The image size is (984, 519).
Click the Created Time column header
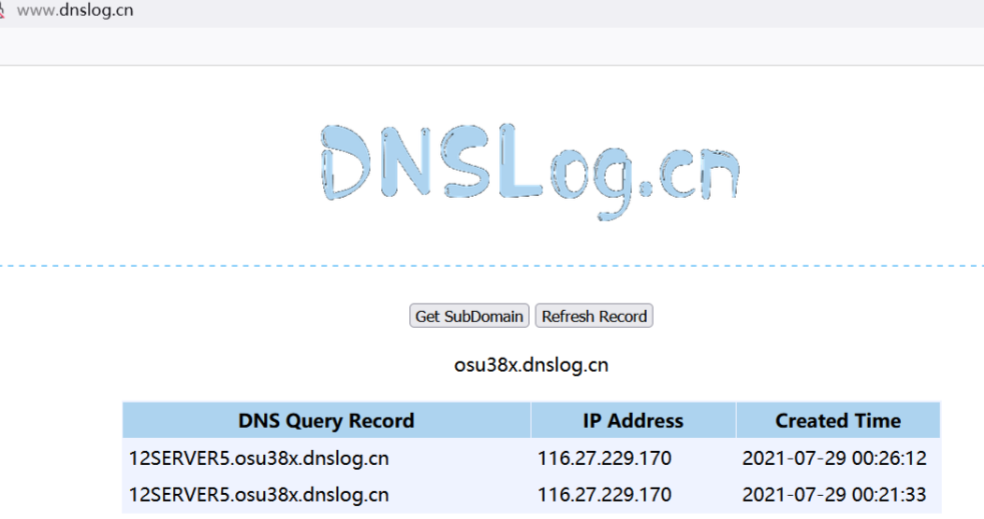click(x=838, y=420)
